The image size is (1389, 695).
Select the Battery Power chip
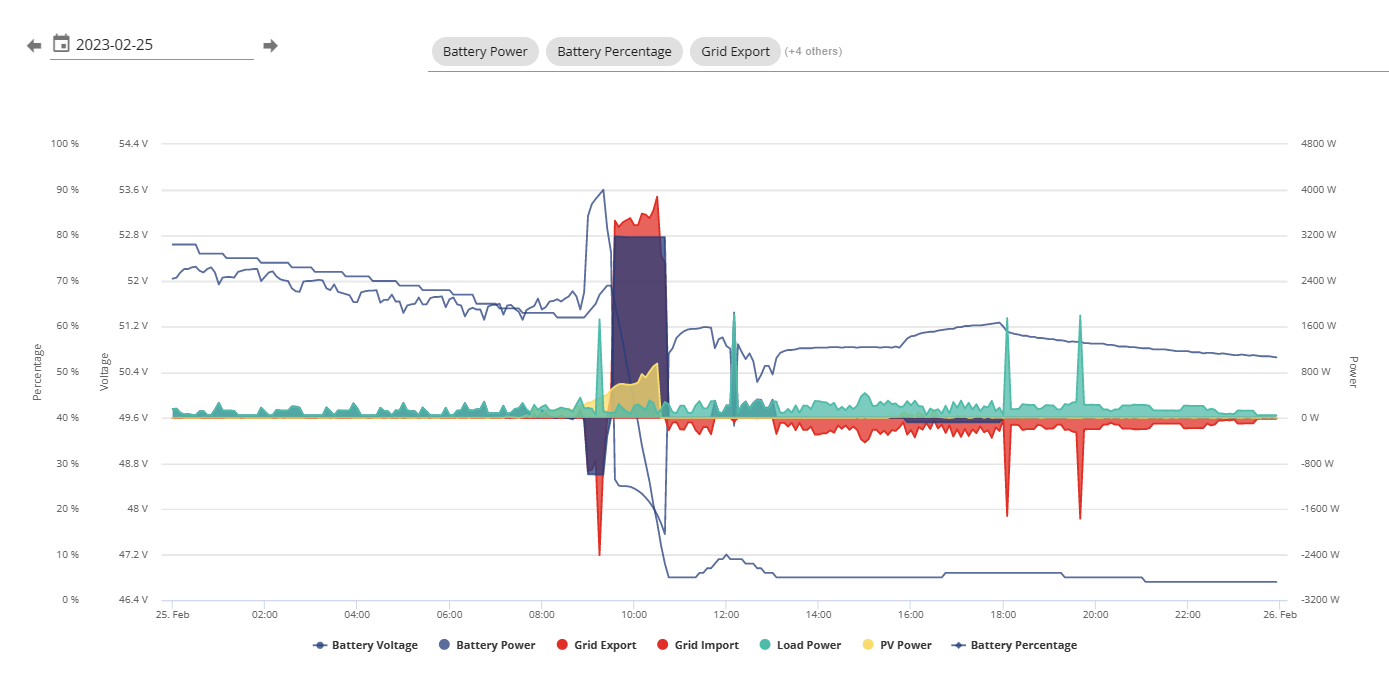pyautogui.click(x=485, y=52)
